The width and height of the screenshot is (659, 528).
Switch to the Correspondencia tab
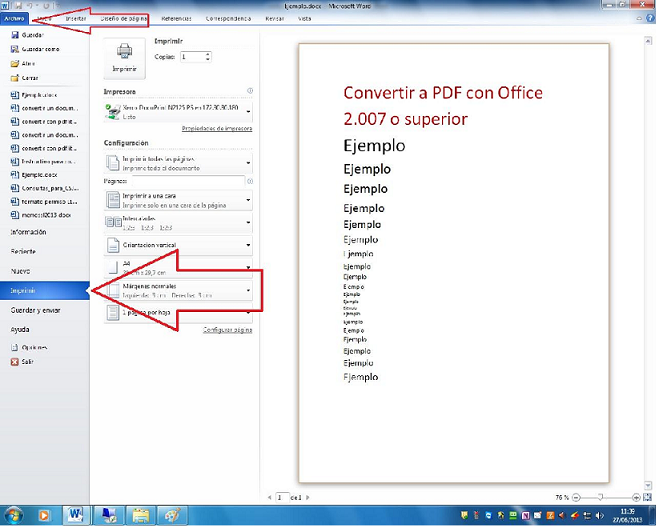coord(228,18)
